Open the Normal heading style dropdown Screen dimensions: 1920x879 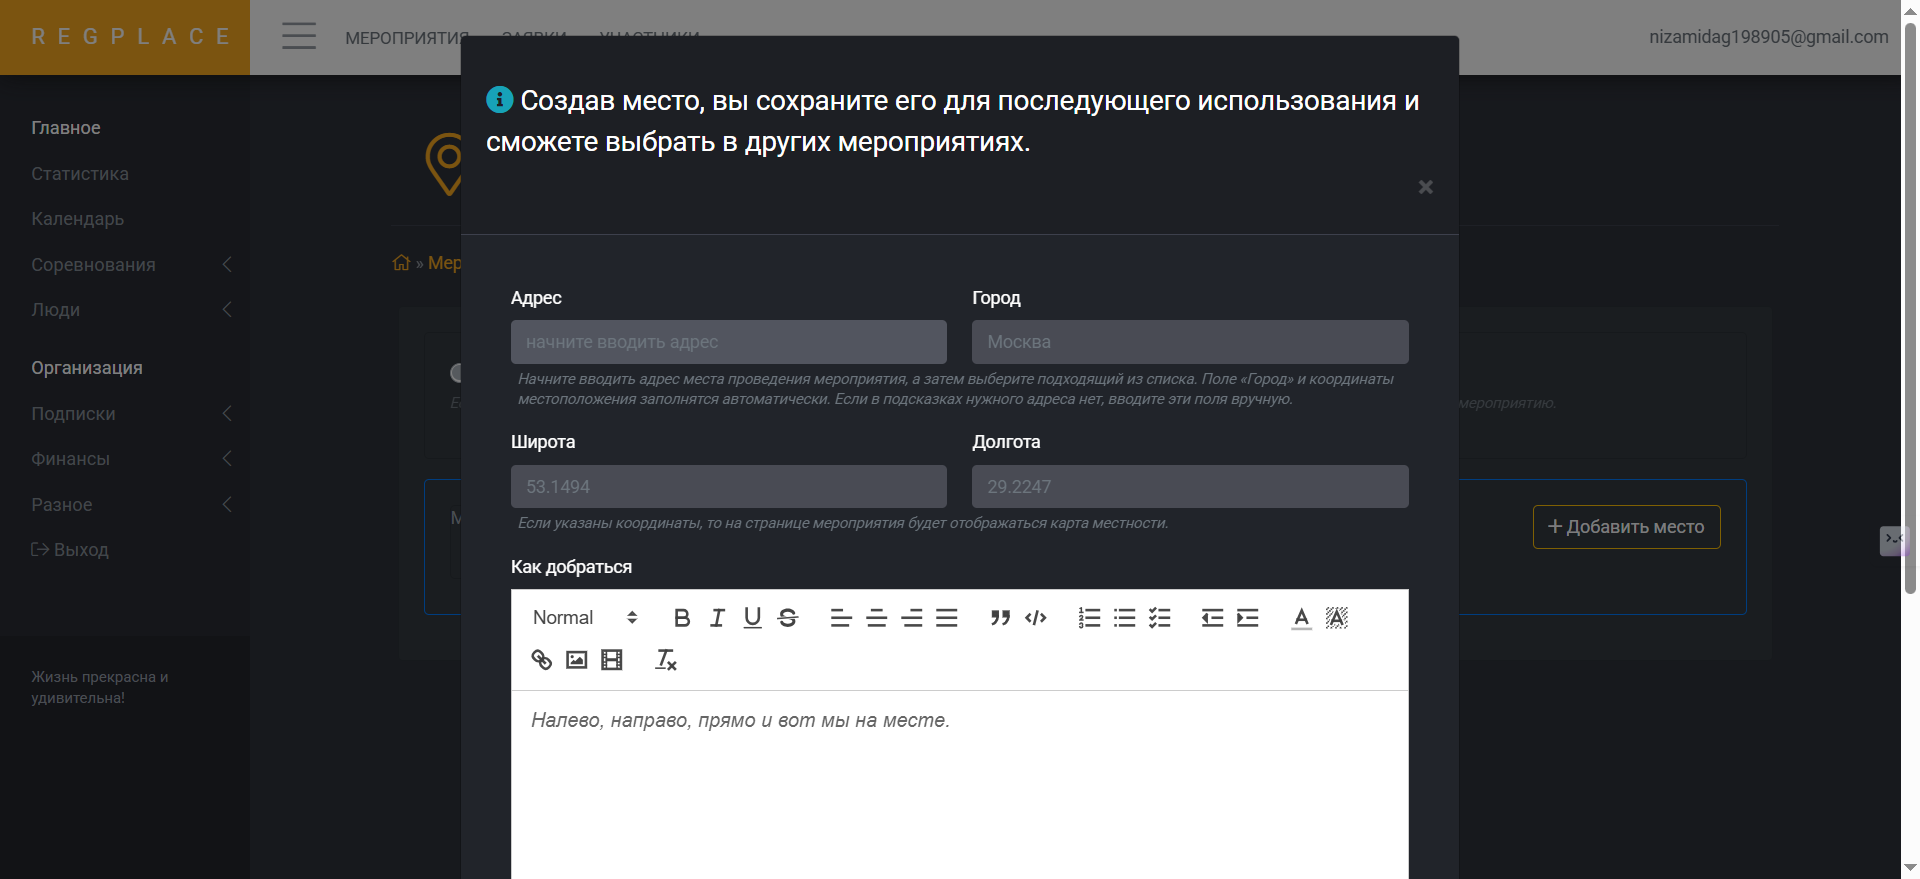pos(585,618)
